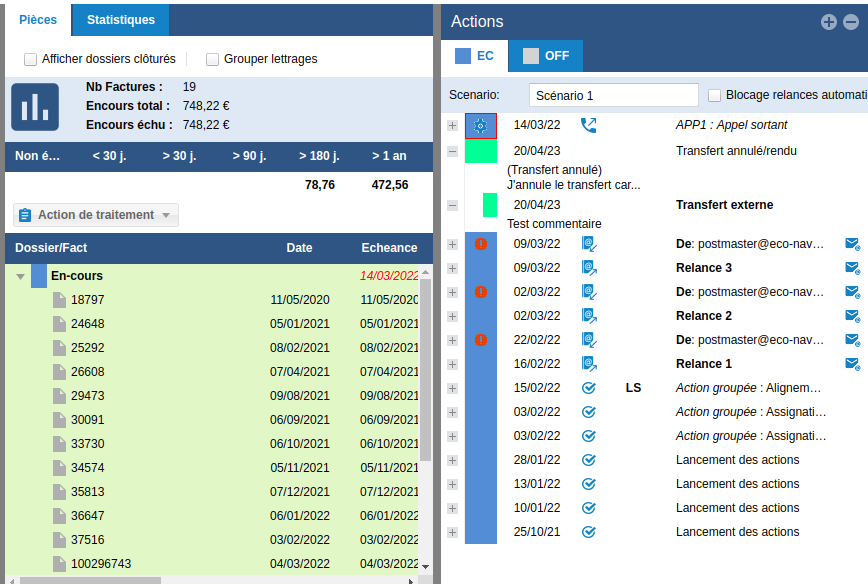Click the checkmark icon for 15/02/22 action
The width and height of the screenshot is (868, 584).
[589, 387]
